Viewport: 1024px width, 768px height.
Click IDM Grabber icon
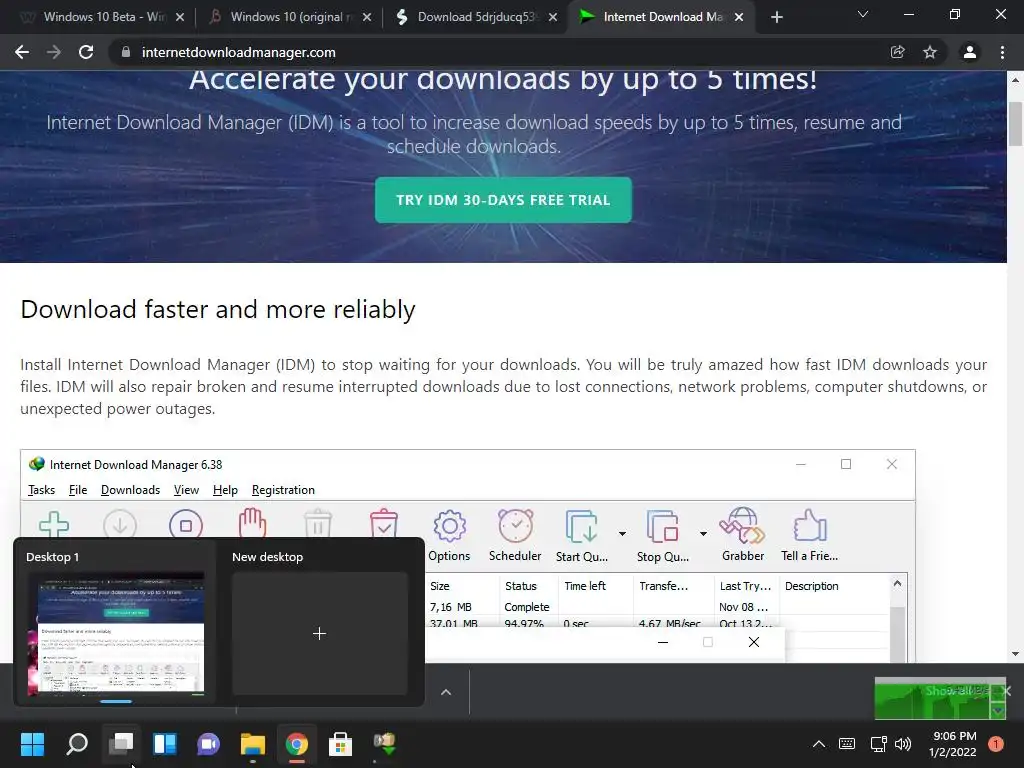pos(743,536)
